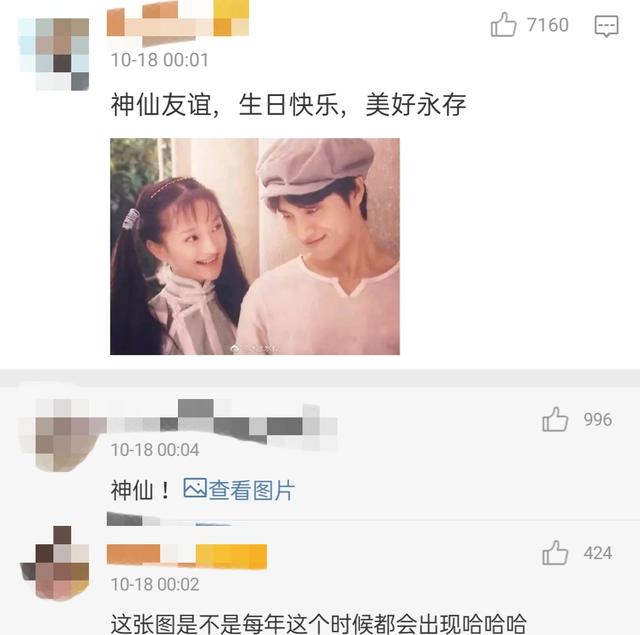The image size is (640, 635).
Task: Select the reply text 神仙!
Action: (x=141, y=490)
